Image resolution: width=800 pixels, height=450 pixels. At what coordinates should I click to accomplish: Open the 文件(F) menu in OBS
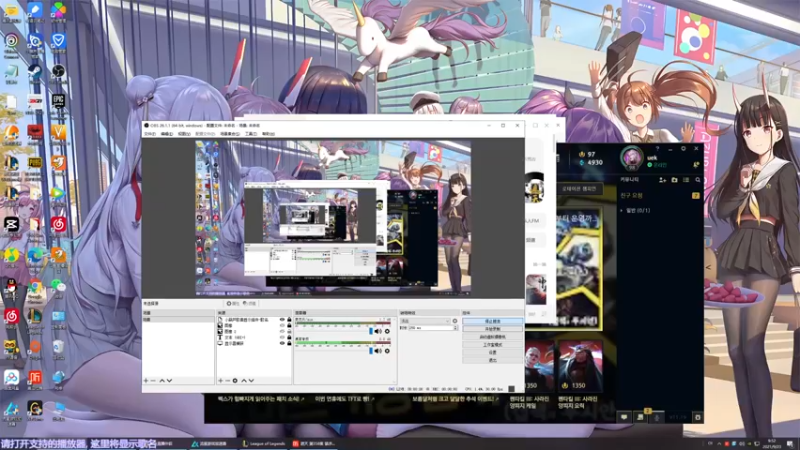click(x=150, y=134)
